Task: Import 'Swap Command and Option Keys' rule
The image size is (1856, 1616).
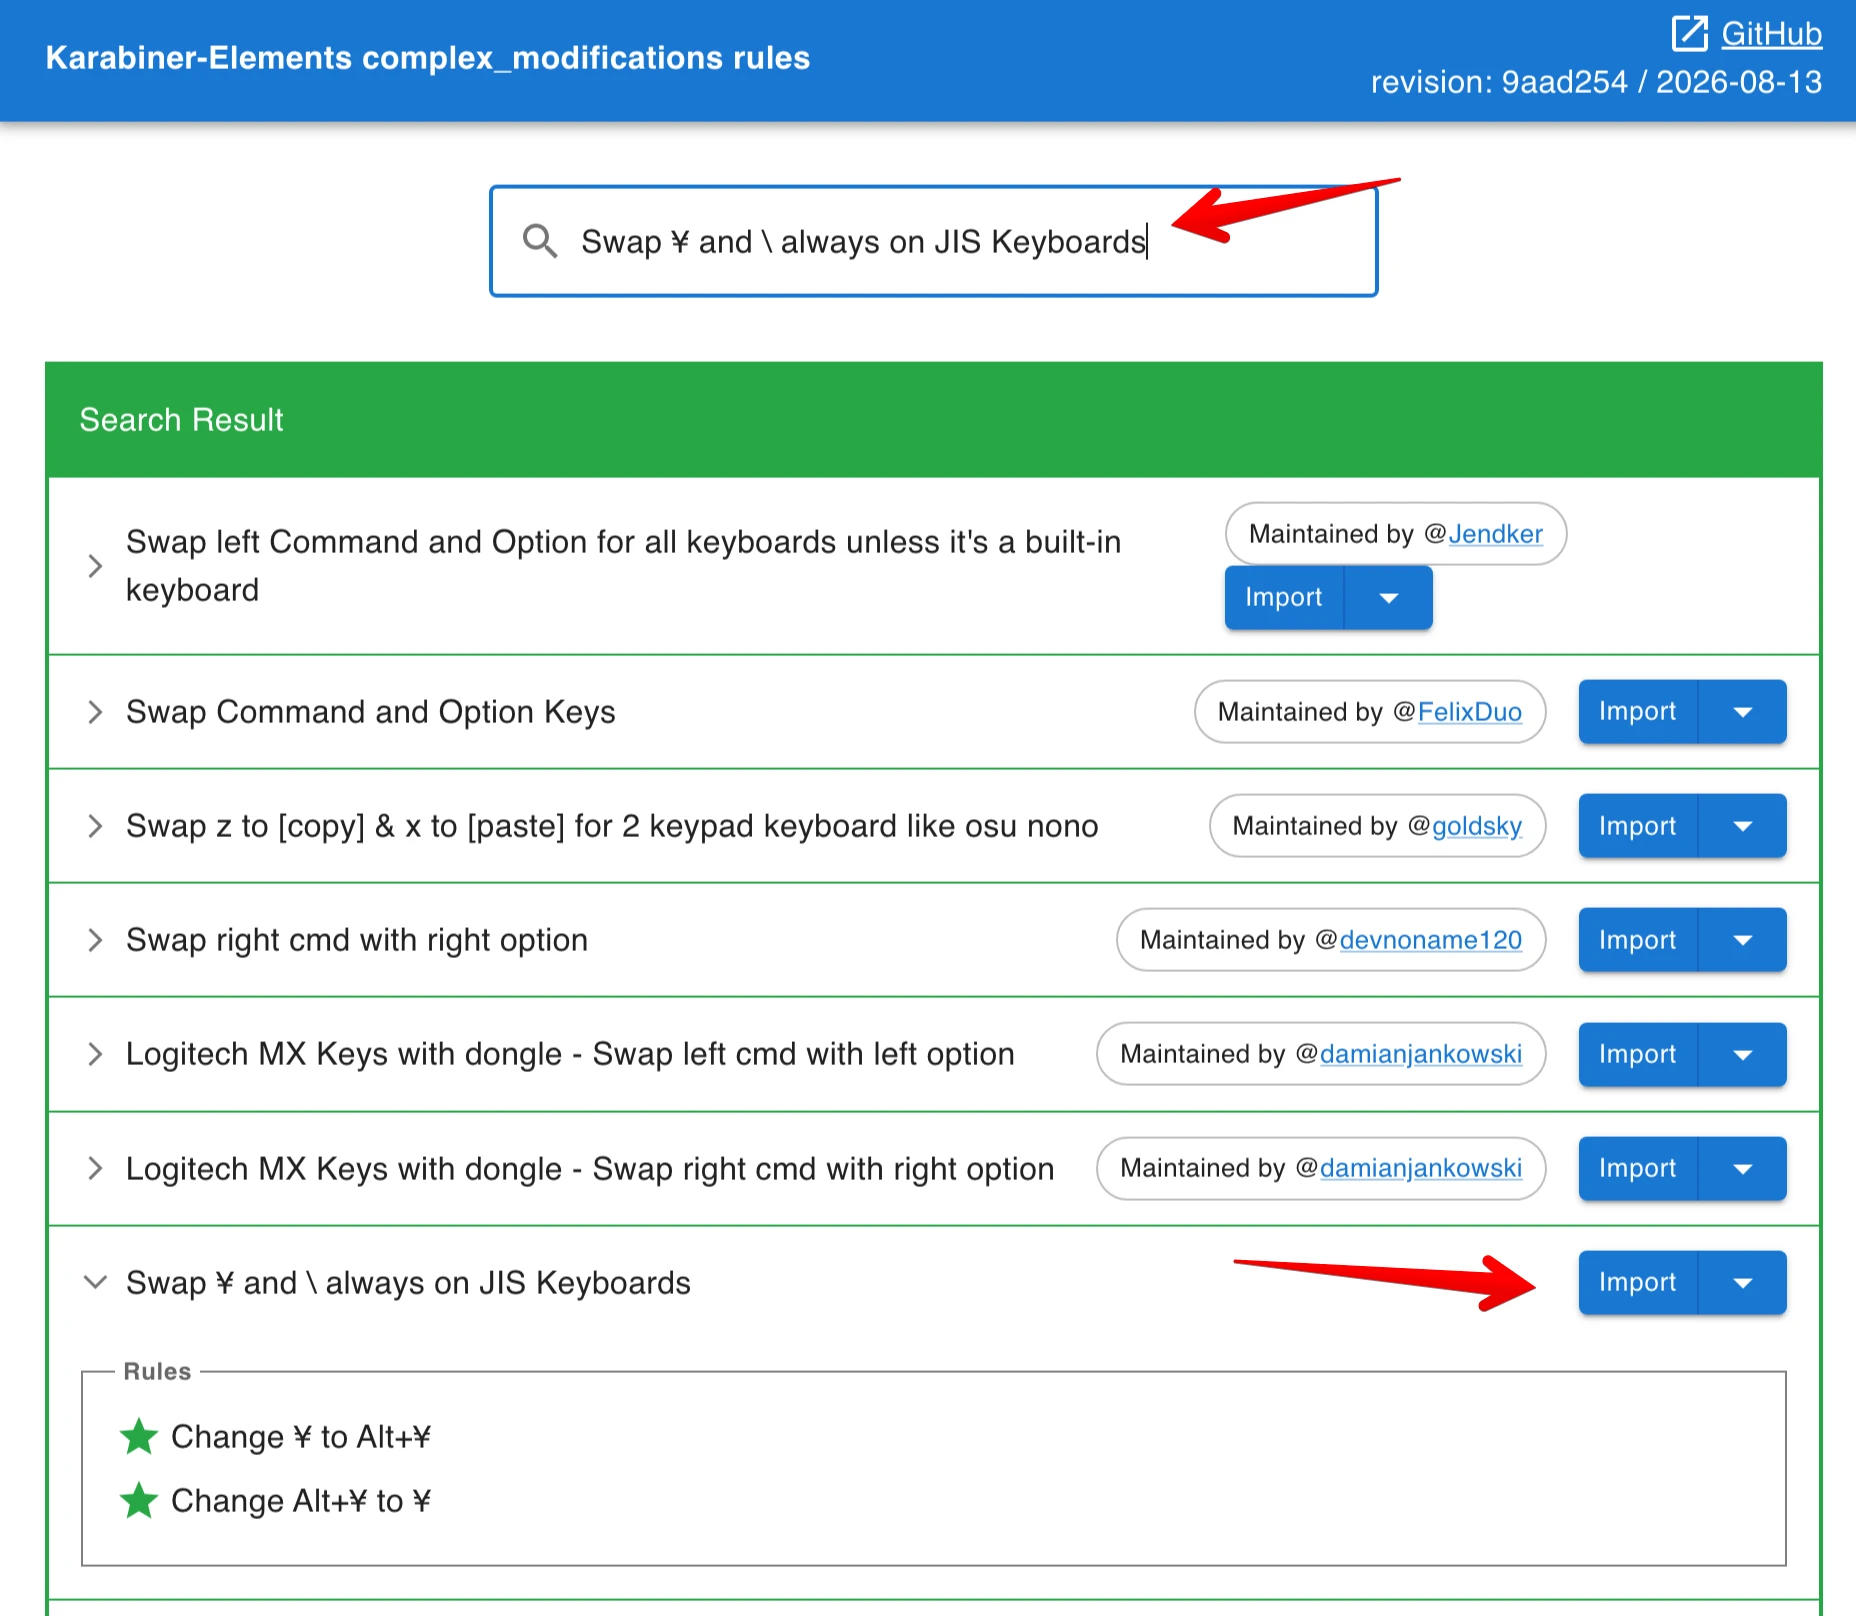Action: click(1638, 712)
